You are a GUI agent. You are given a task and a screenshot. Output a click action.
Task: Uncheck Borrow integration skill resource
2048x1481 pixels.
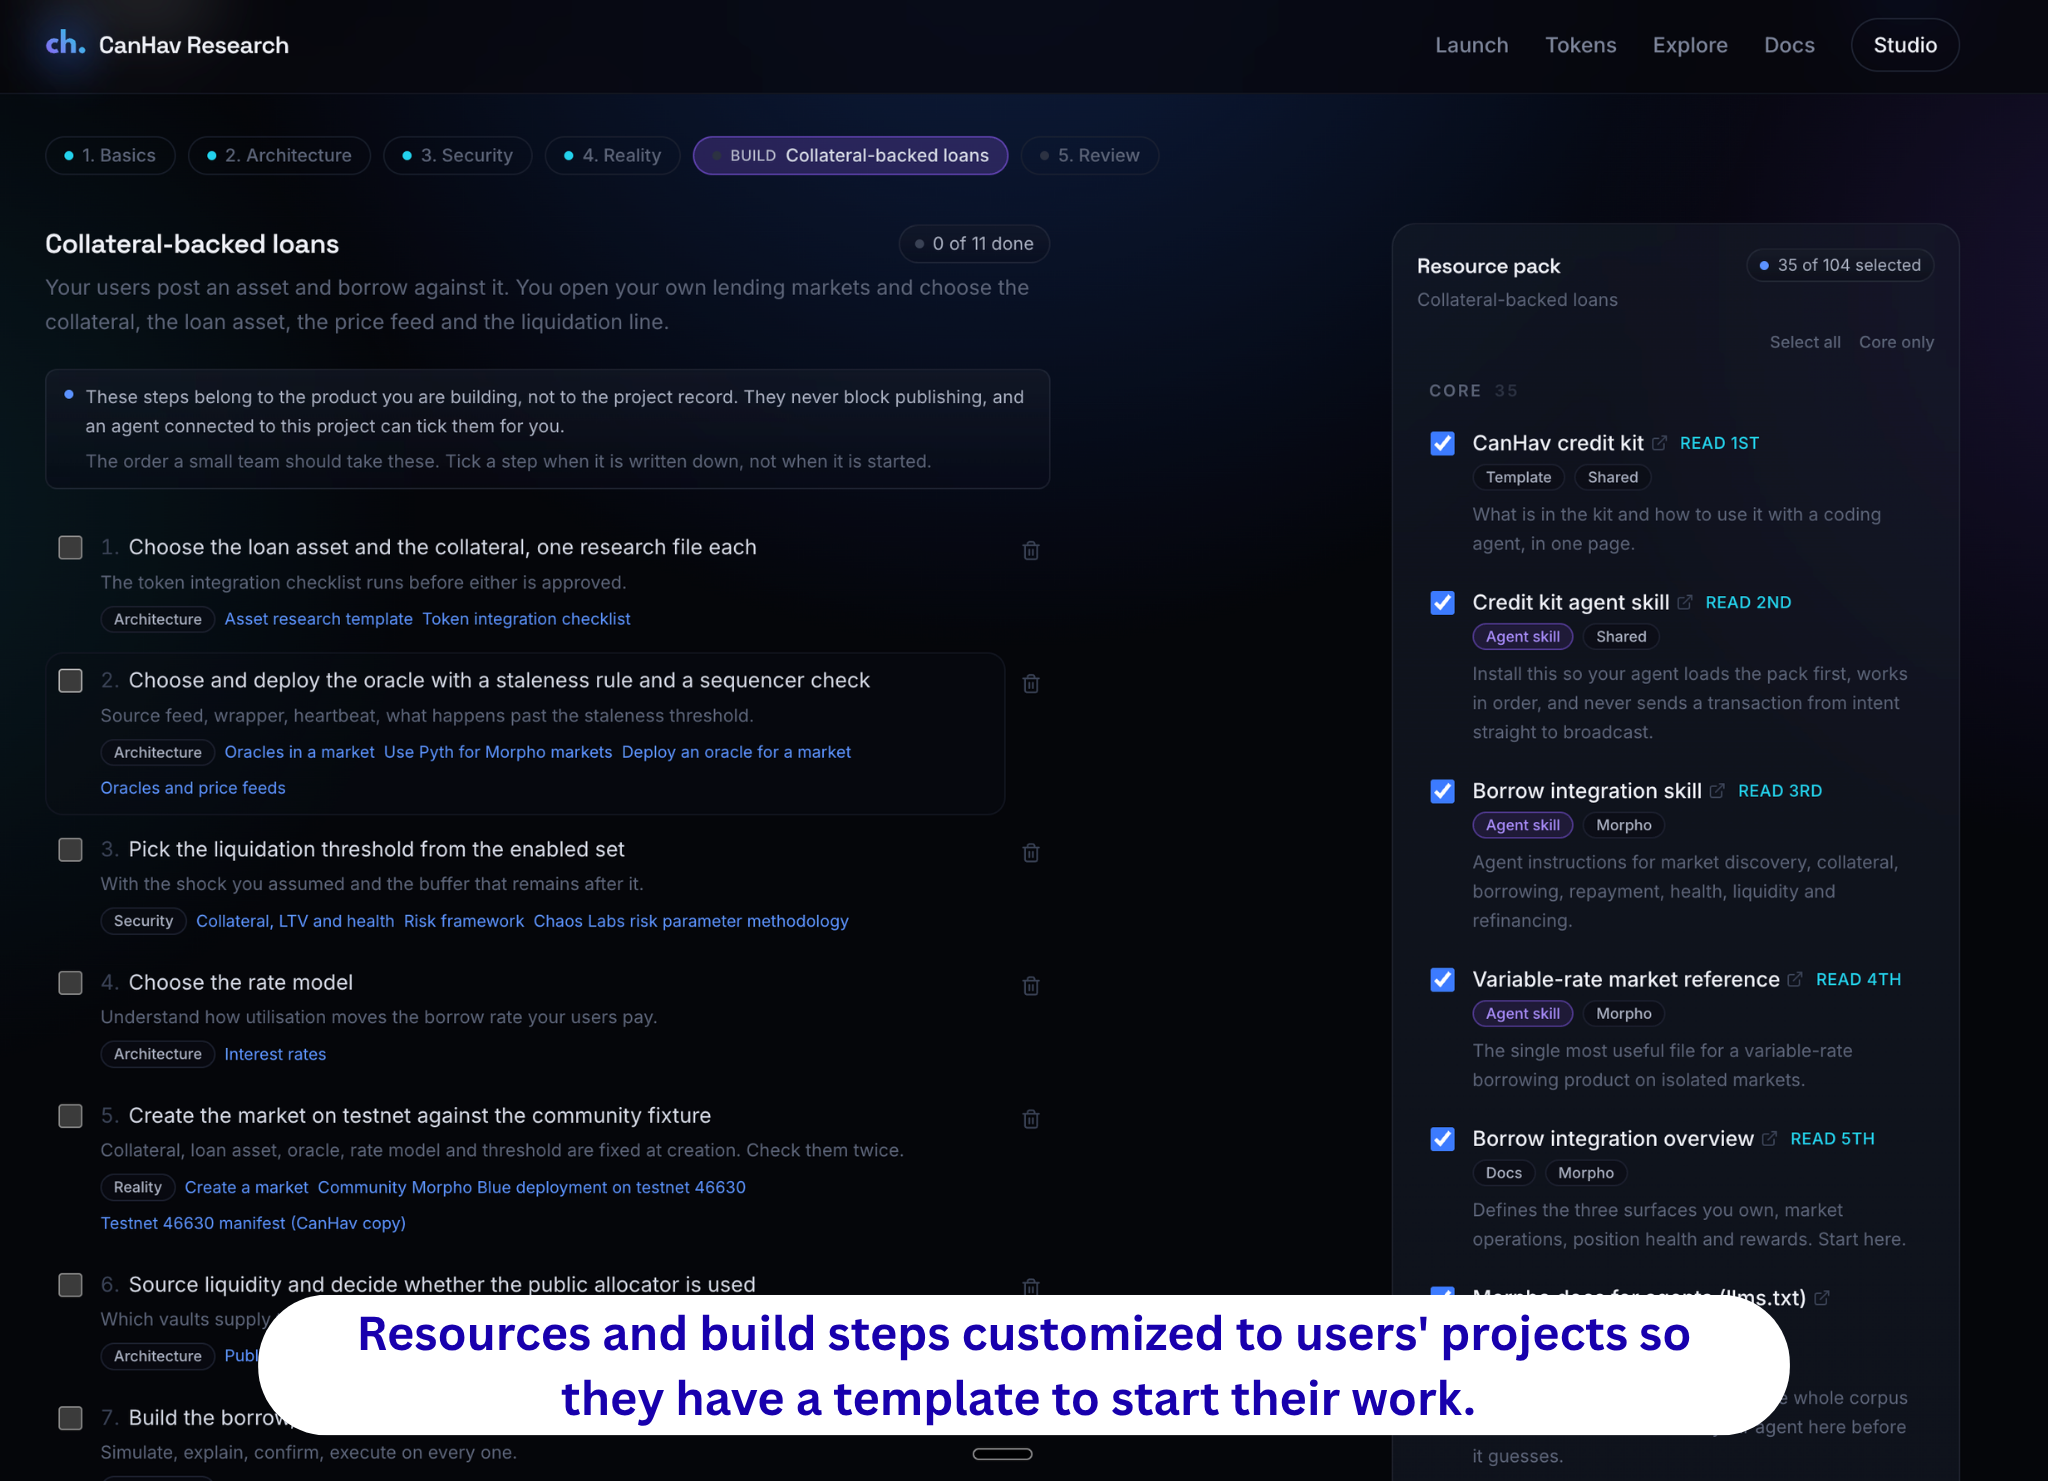pyautogui.click(x=1442, y=791)
